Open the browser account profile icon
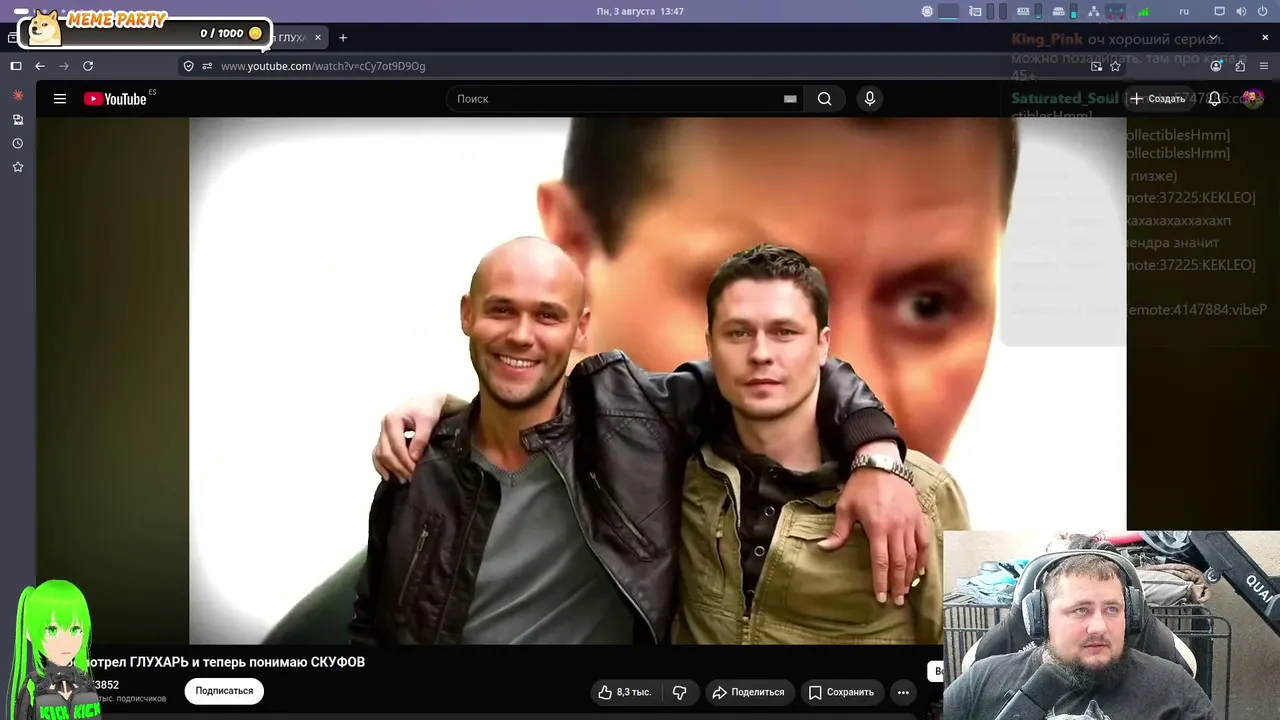1280x720 pixels. click(1216, 66)
